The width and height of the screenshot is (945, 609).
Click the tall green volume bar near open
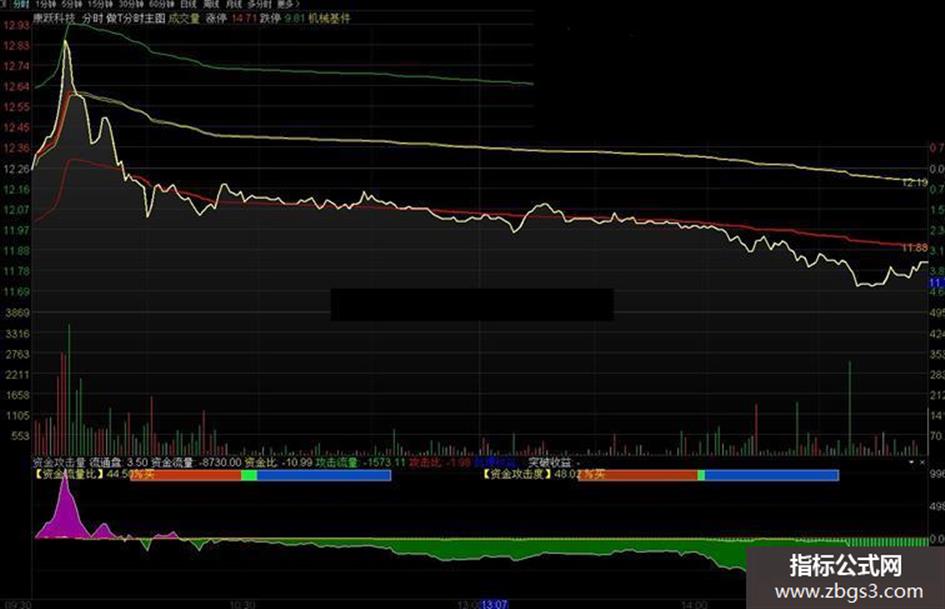click(69, 390)
